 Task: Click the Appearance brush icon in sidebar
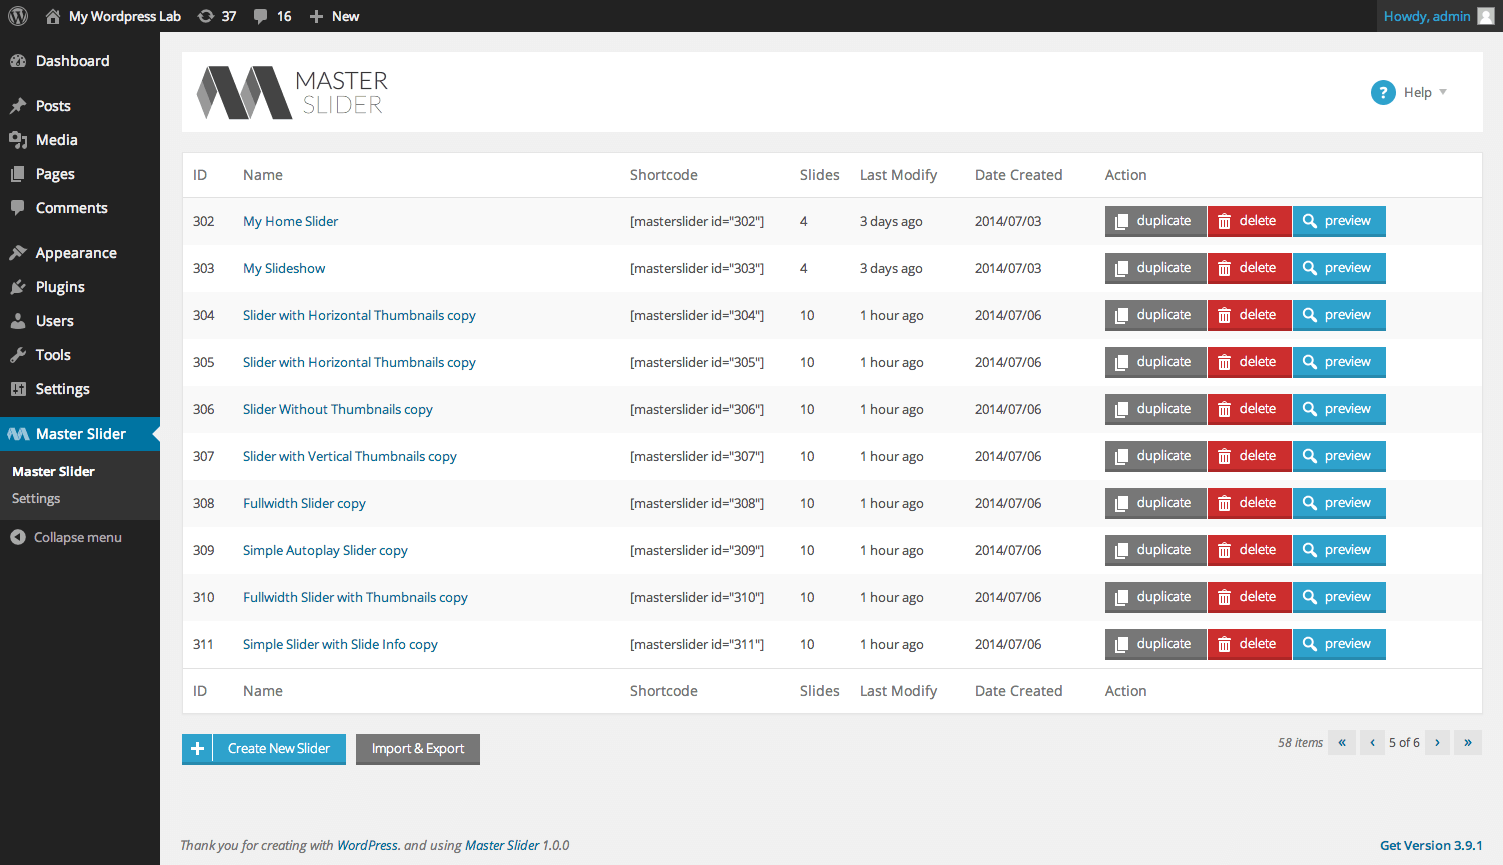[x=18, y=253]
